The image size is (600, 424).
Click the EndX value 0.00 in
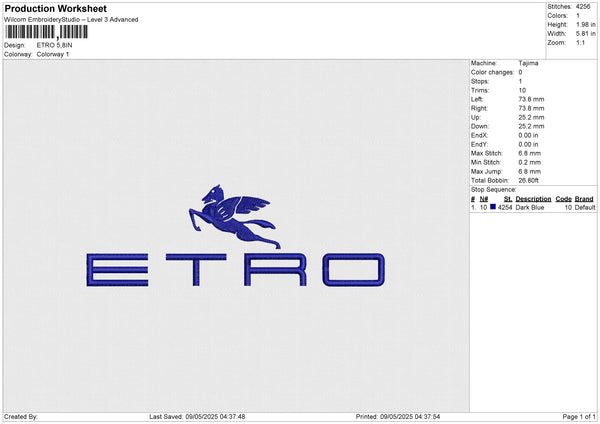pyautogui.click(x=528, y=135)
